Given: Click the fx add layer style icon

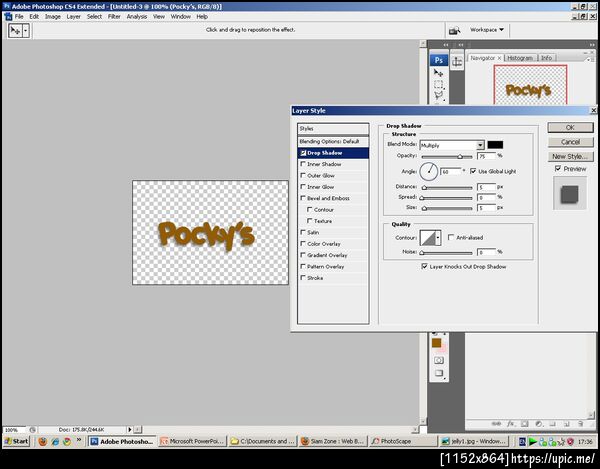Looking at the screenshot, I should coord(511,424).
